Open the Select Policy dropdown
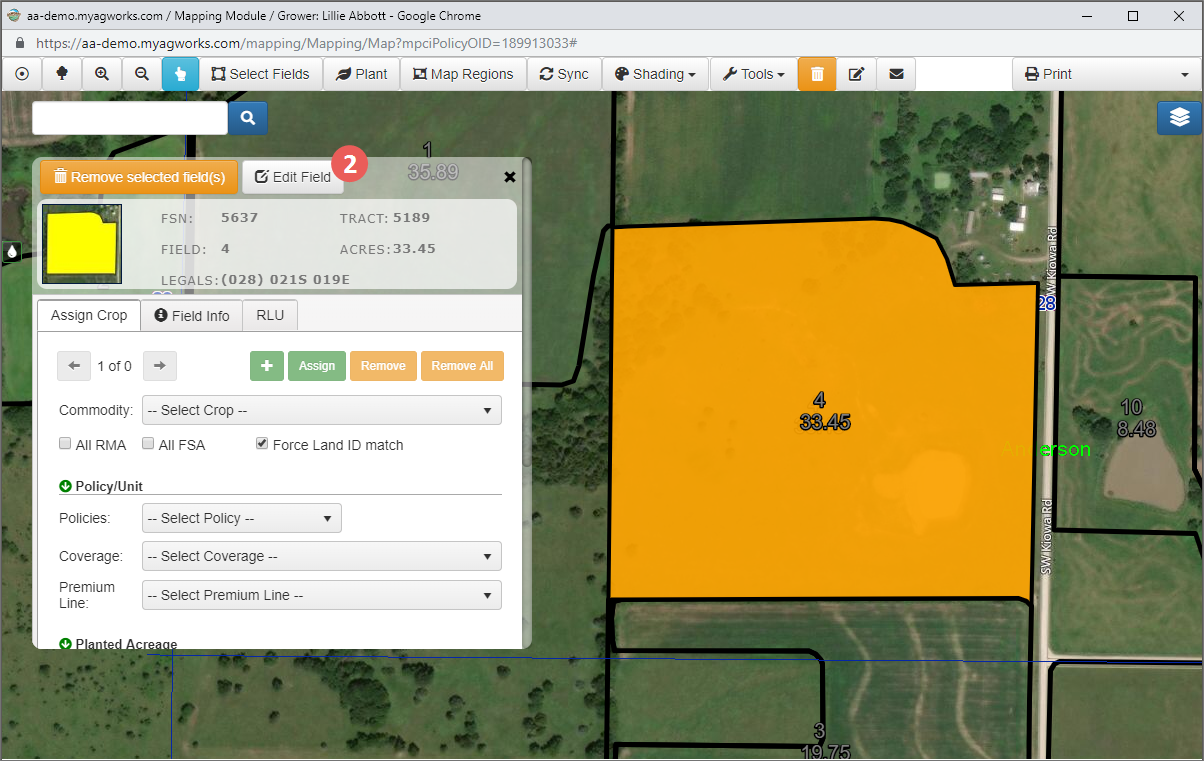 242,518
